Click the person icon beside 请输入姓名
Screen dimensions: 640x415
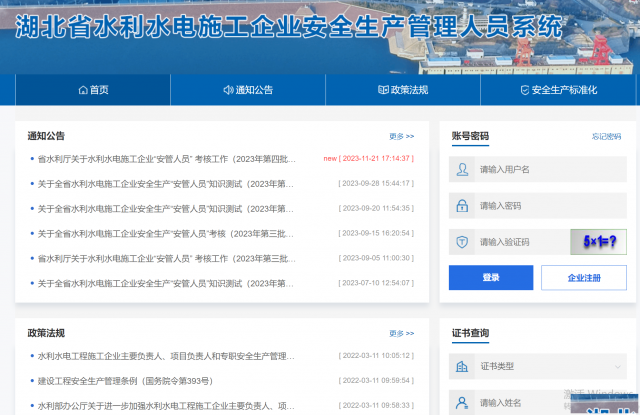click(x=462, y=403)
